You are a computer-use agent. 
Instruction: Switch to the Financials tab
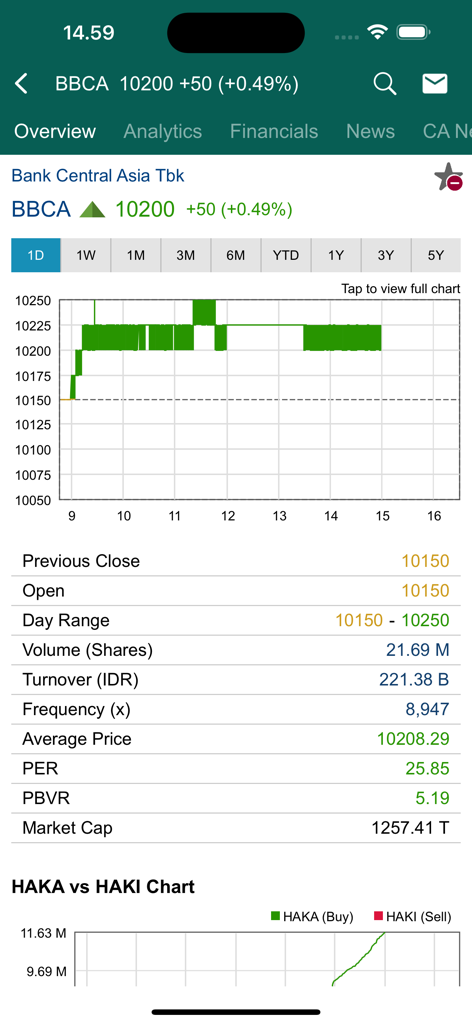pyautogui.click(x=274, y=131)
